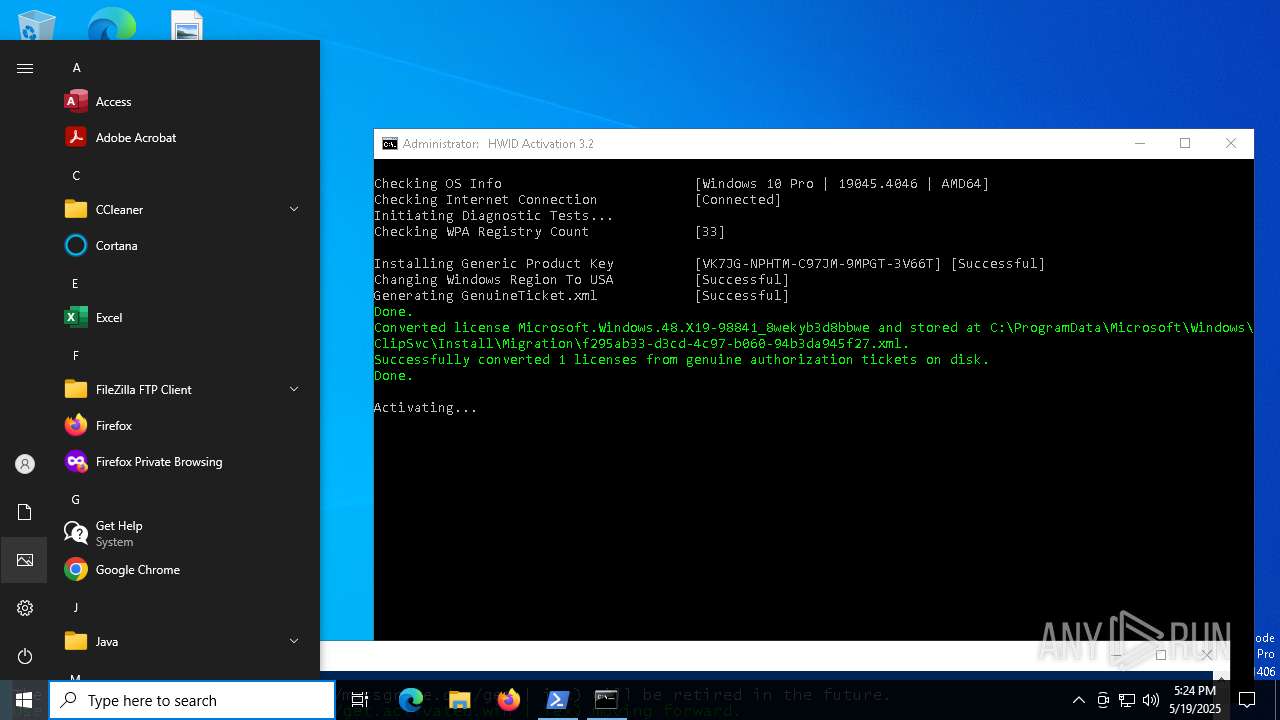The width and height of the screenshot is (1280, 720).
Task: Close the HWID Activation window
Action: (x=1231, y=144)
